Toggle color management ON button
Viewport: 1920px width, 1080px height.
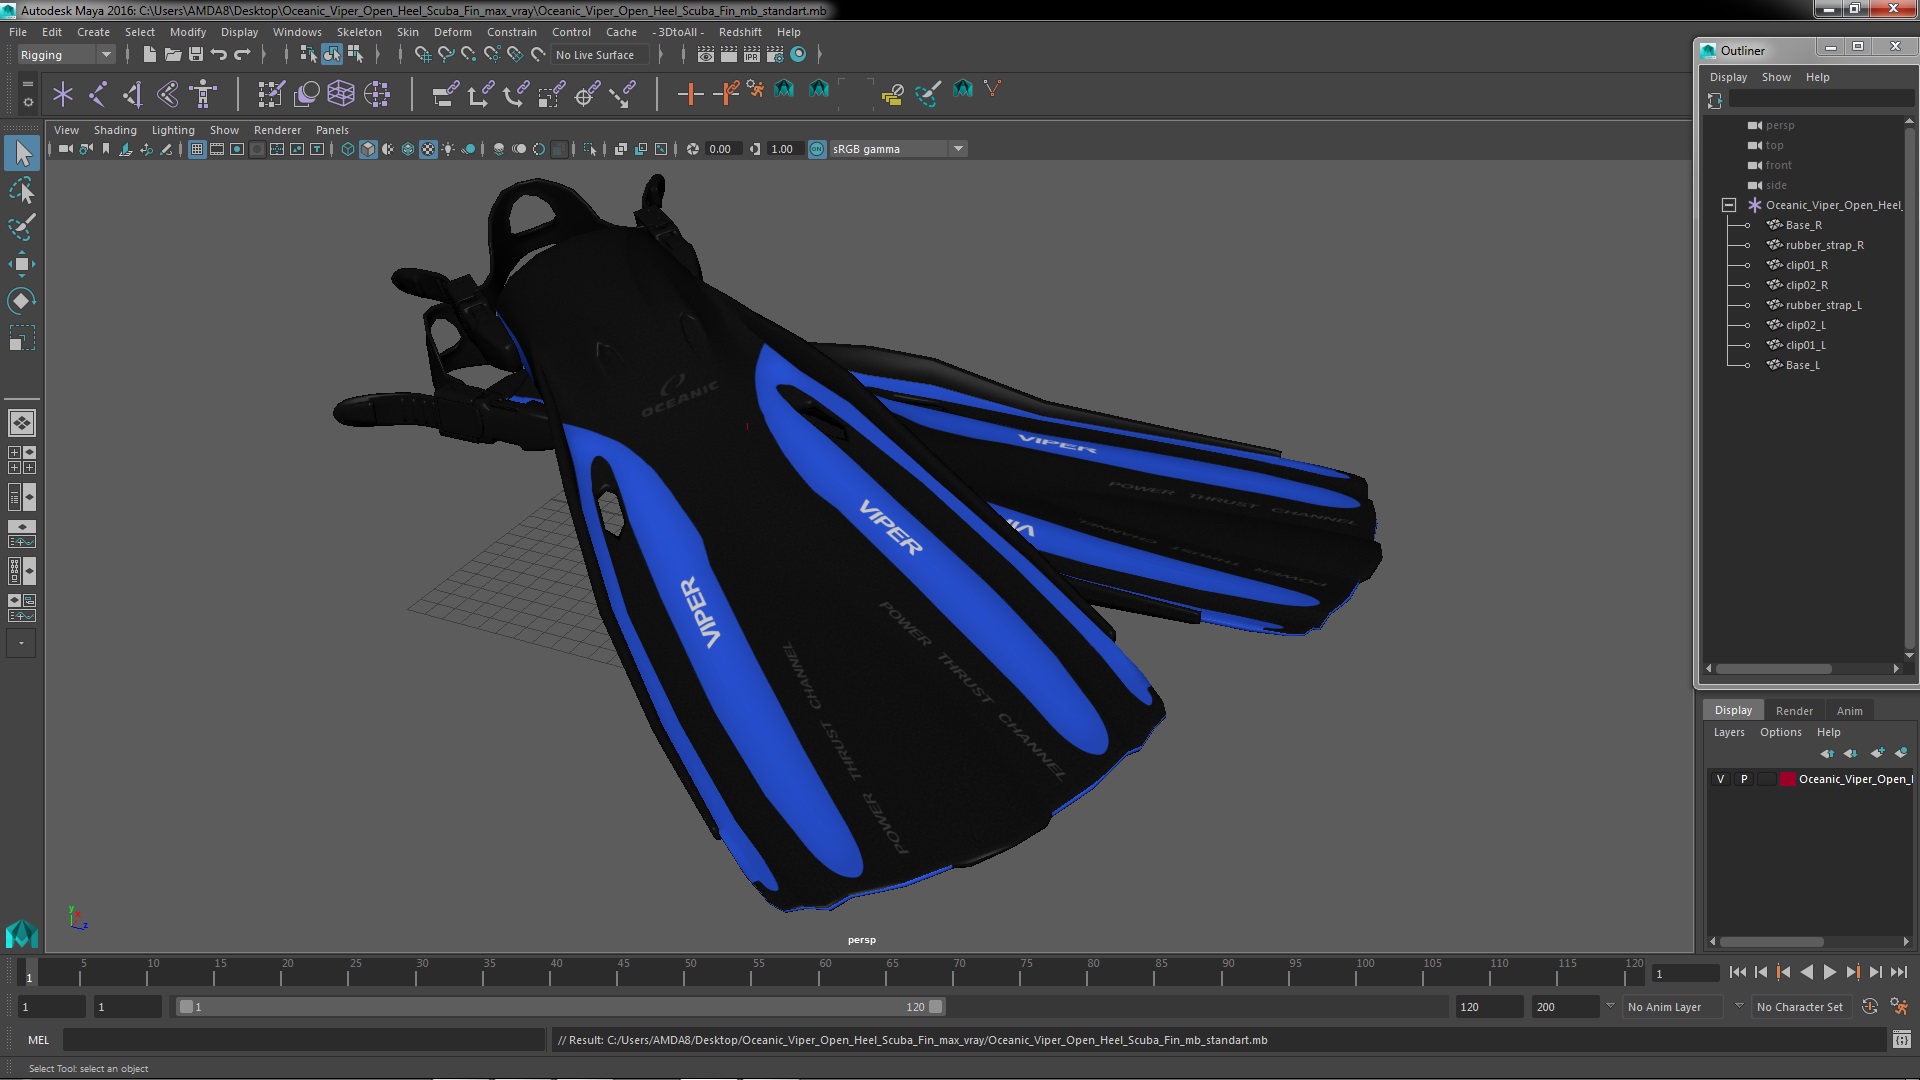(x=817, y=149)
